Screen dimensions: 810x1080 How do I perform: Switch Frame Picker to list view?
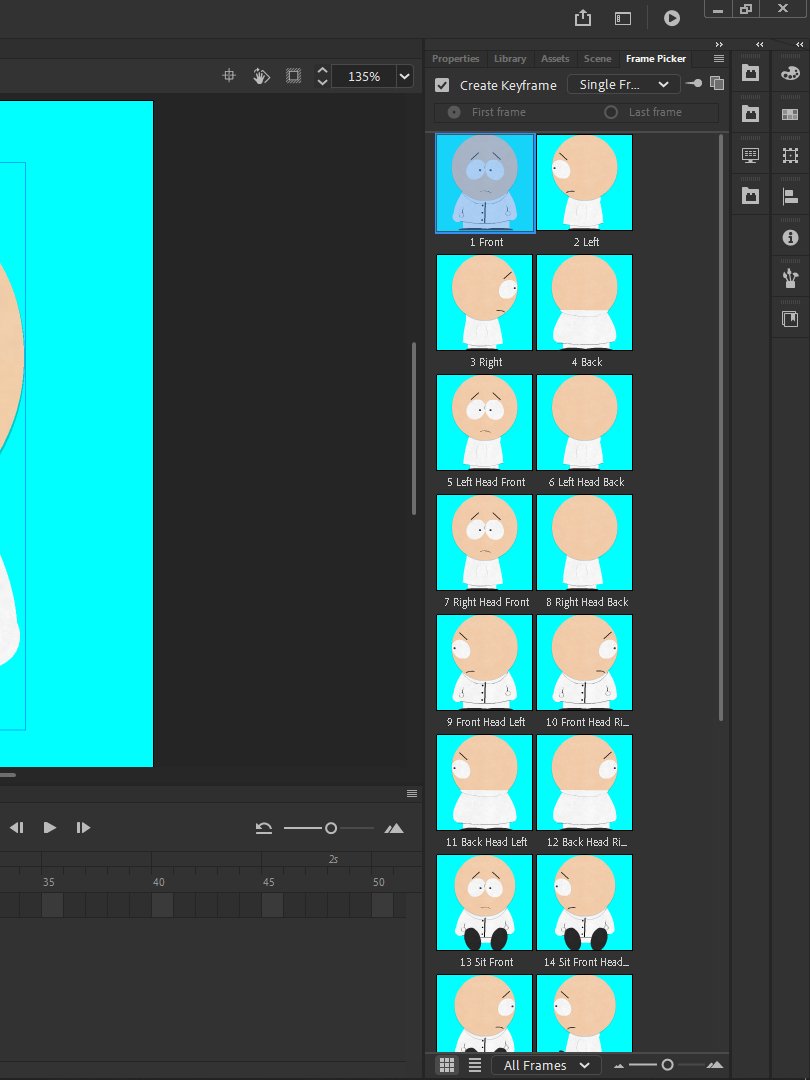click(x=475, y=1065)
